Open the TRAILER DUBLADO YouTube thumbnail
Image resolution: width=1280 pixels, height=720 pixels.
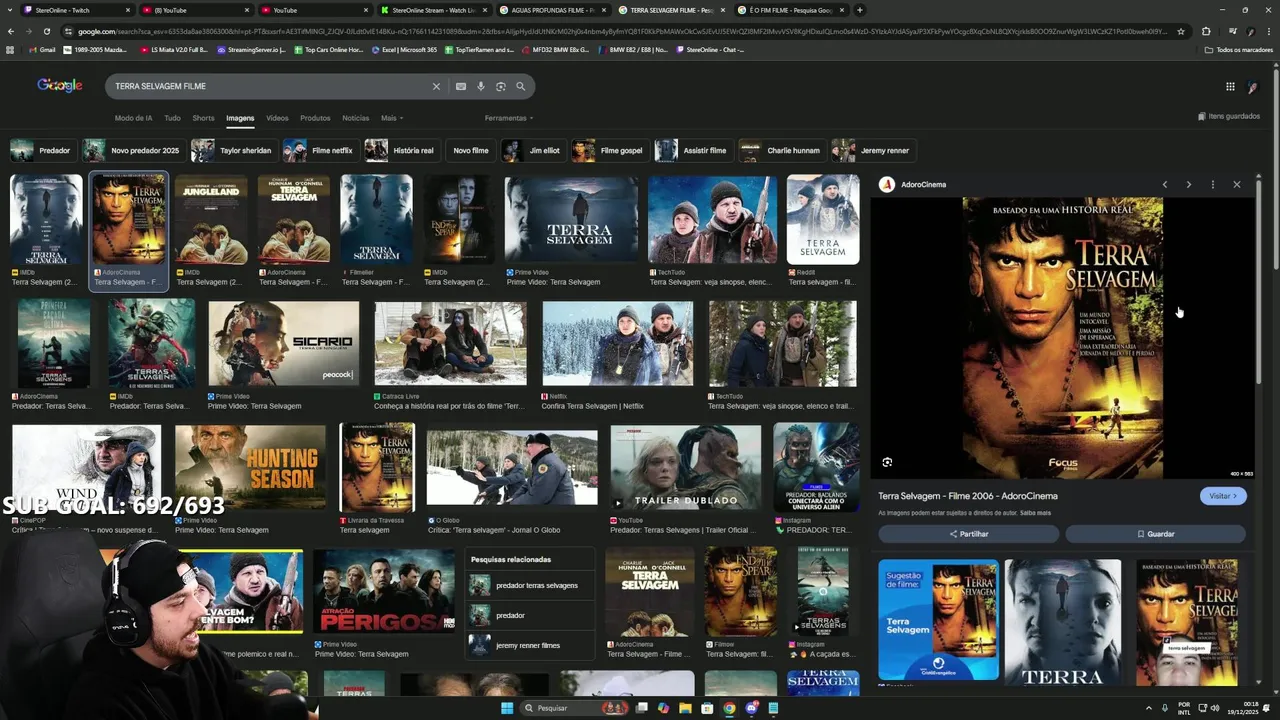685,466
